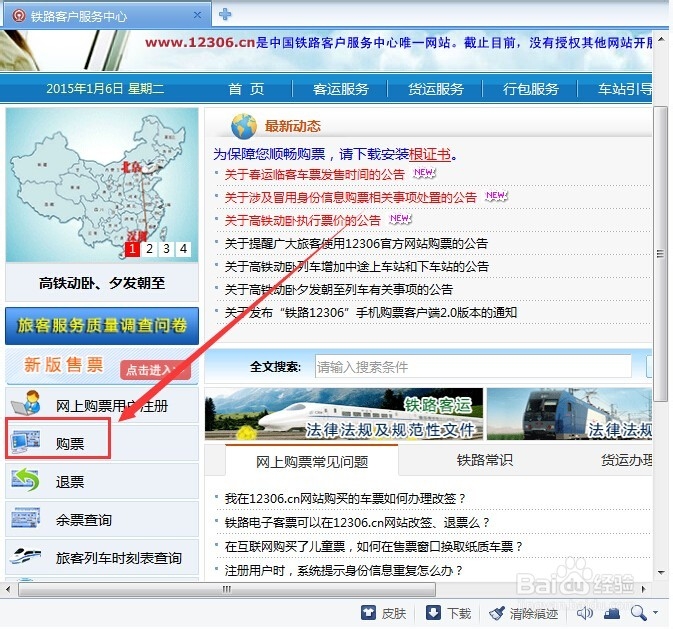Click the horizontal scrollbar thumb
The height and width of the screenshot is (629, 673).
click(227, 589)
